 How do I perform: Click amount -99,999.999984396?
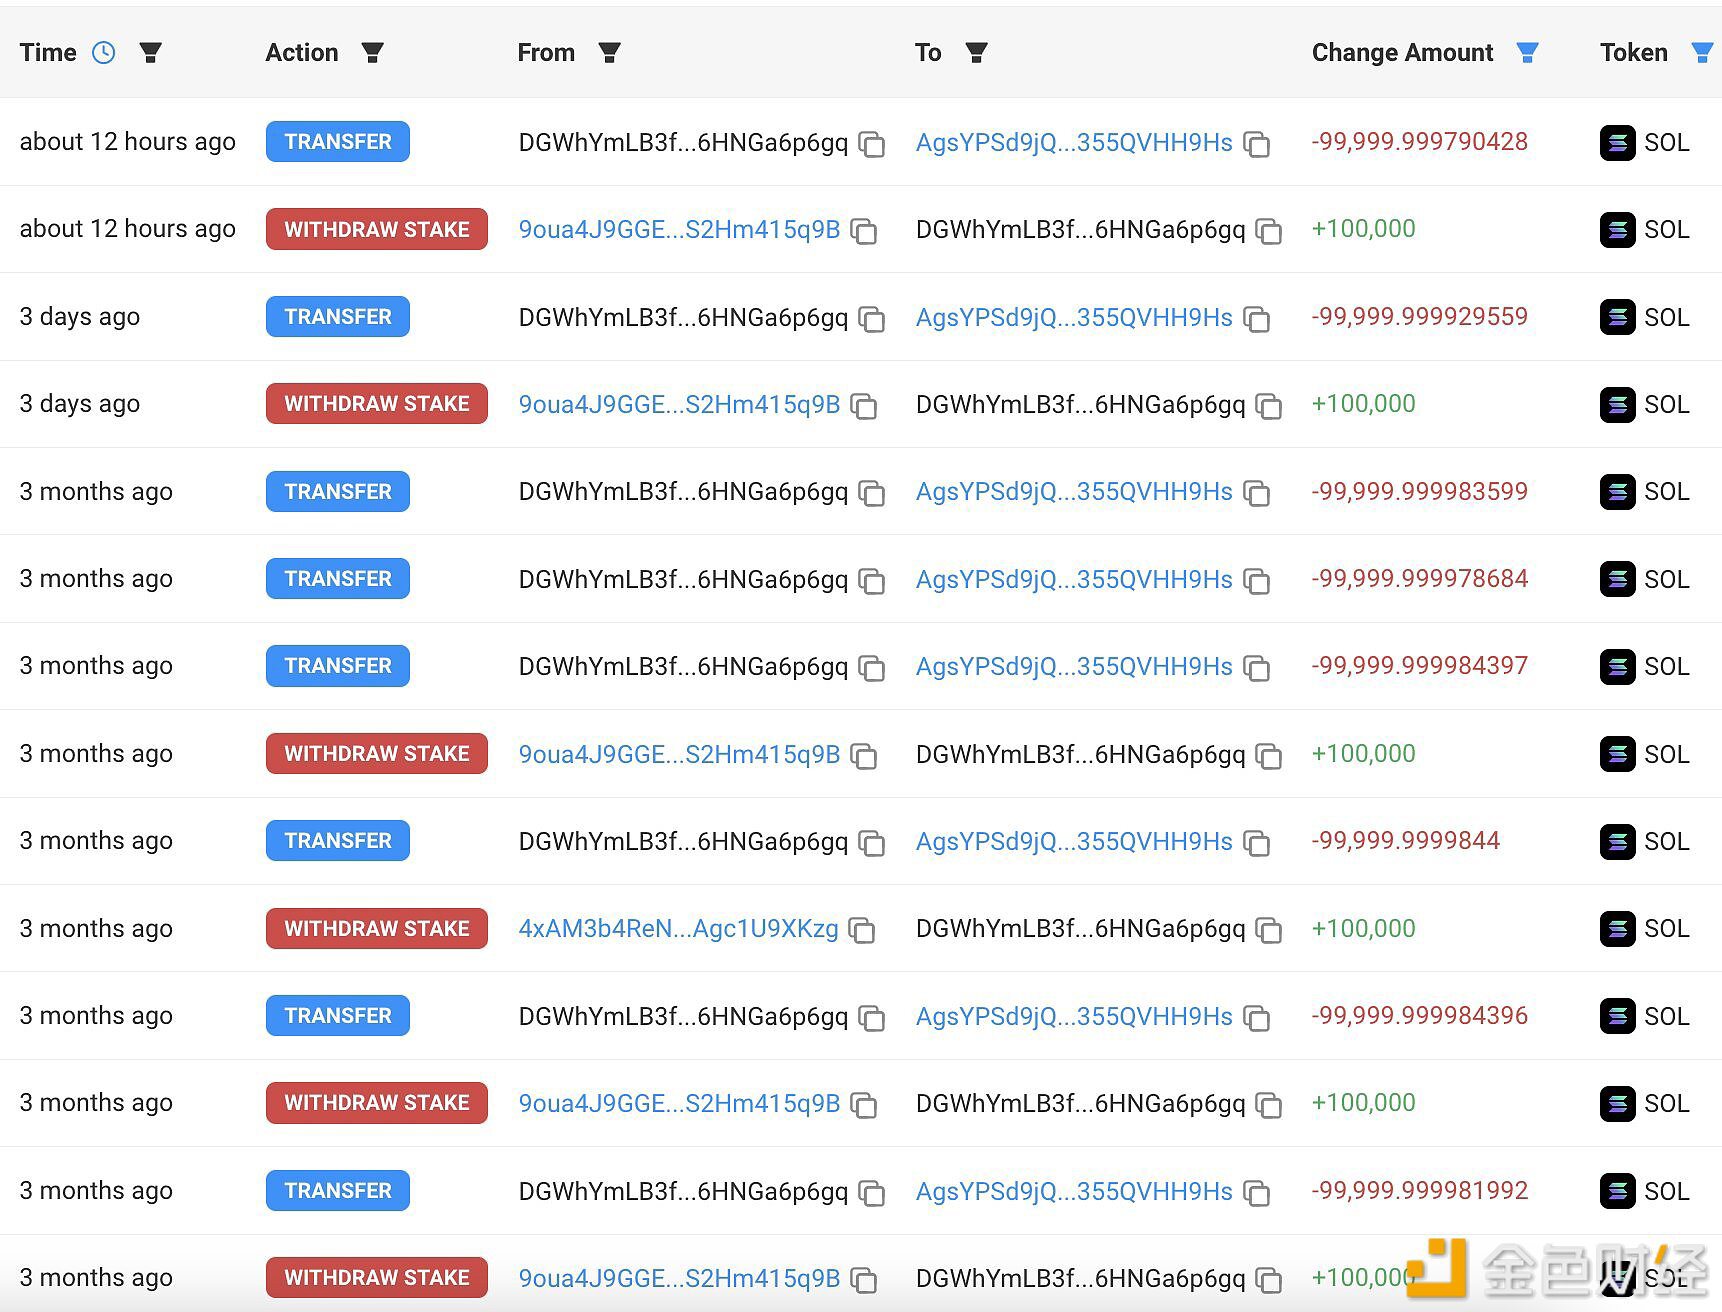[x=1420, y=1016]
